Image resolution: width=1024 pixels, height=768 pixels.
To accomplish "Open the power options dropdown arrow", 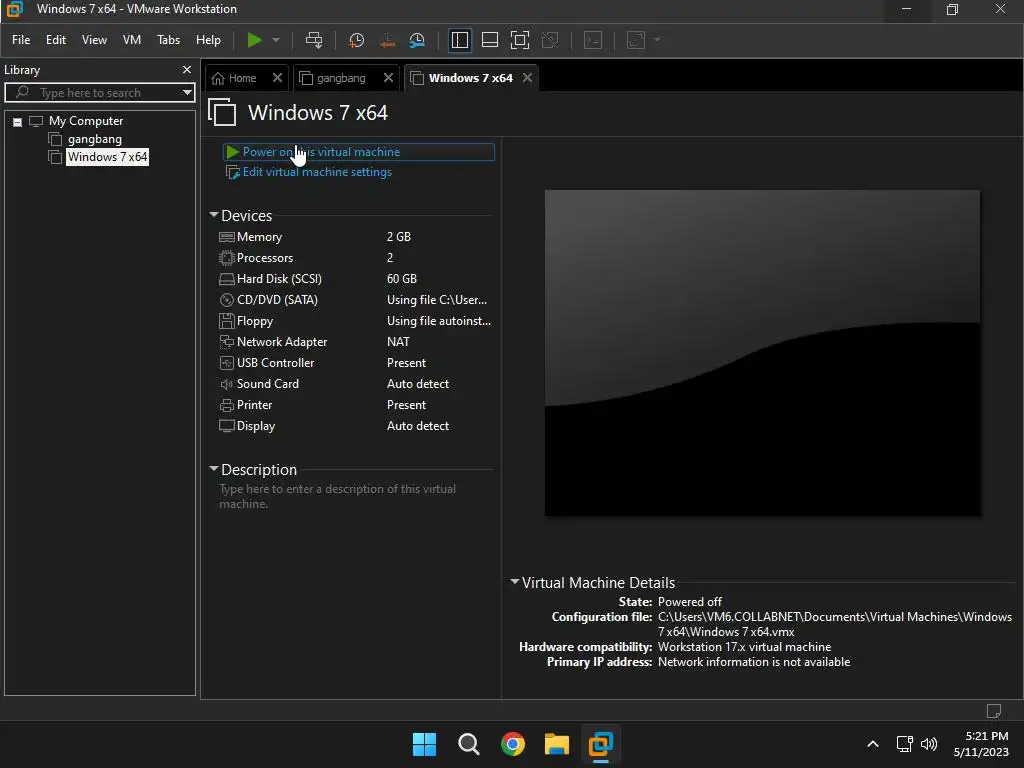I will [x=276, y=40].
